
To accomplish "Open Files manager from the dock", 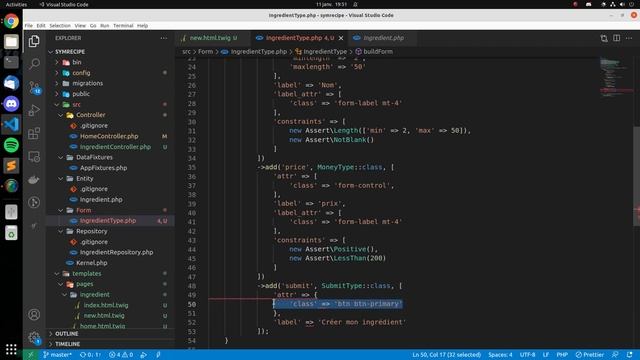I will (11, 42).
